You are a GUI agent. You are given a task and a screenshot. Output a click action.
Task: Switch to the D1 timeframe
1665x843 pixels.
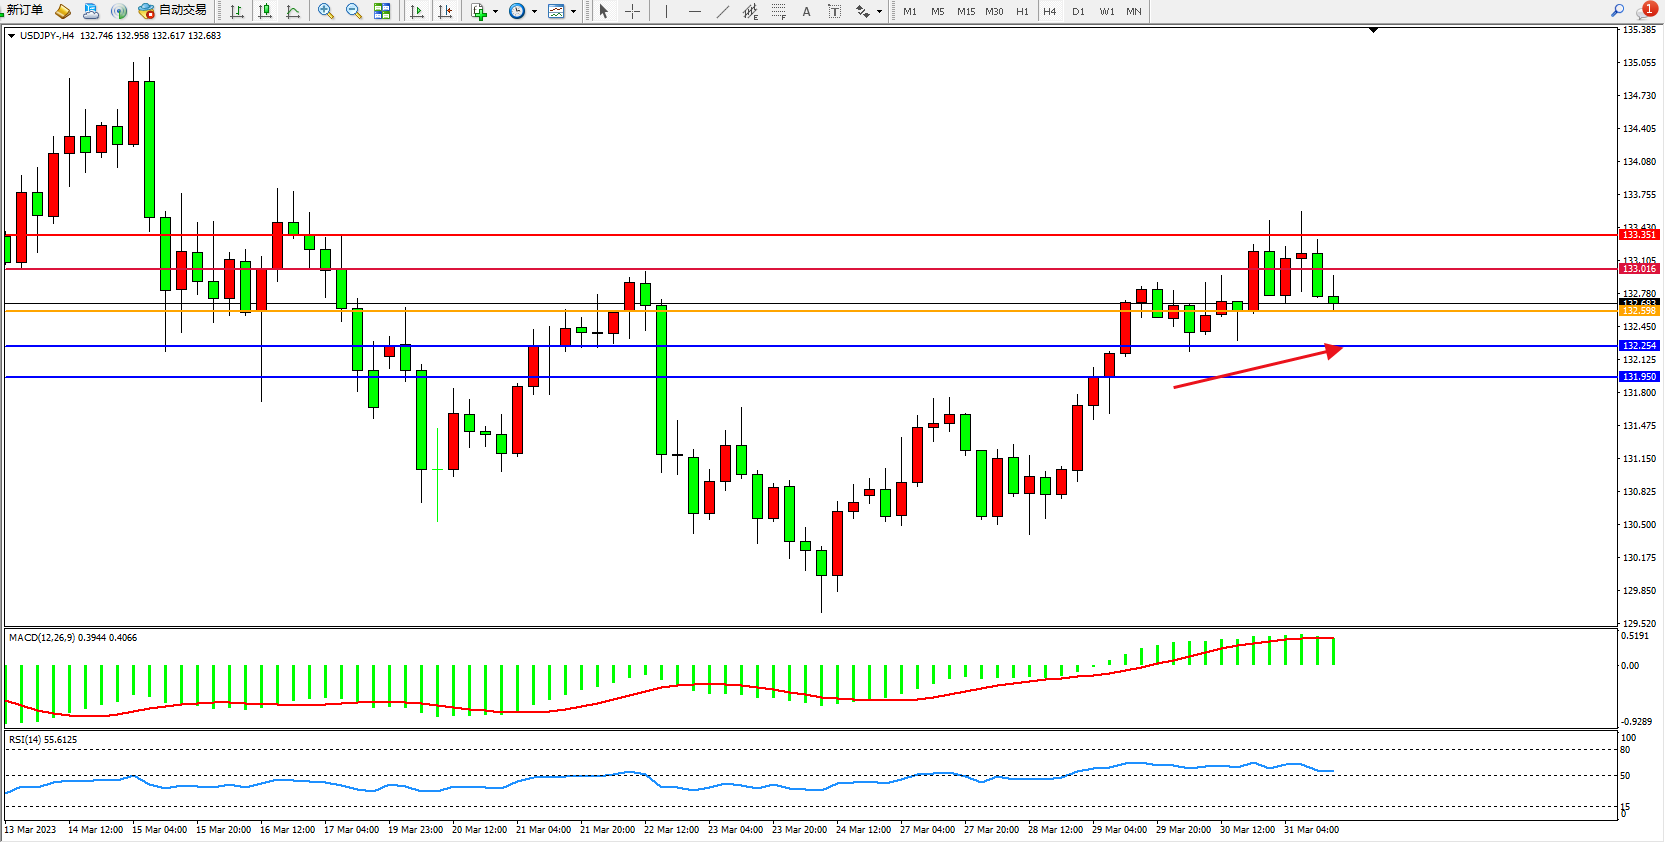click(x=1078, y=11)
